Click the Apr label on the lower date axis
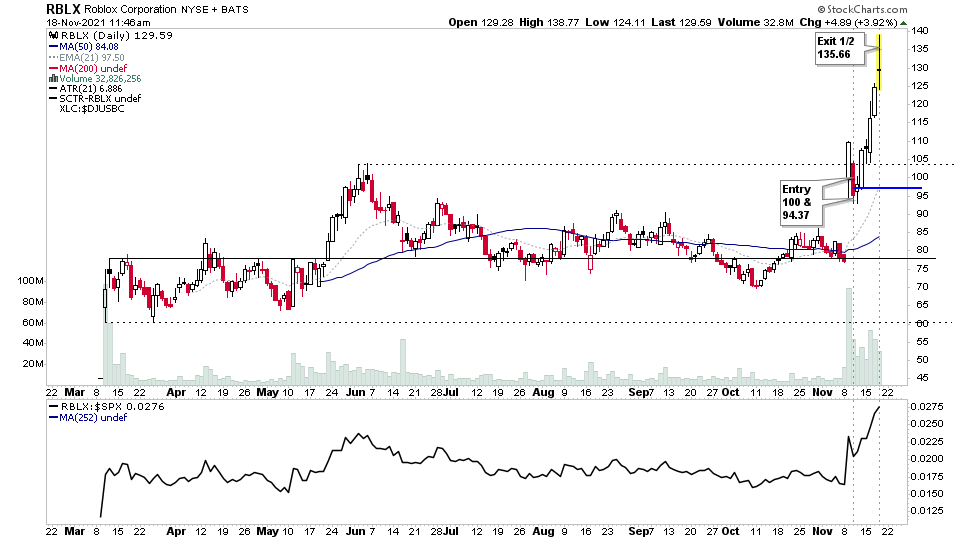The image size is (960, 540). [x=176, y=531]
